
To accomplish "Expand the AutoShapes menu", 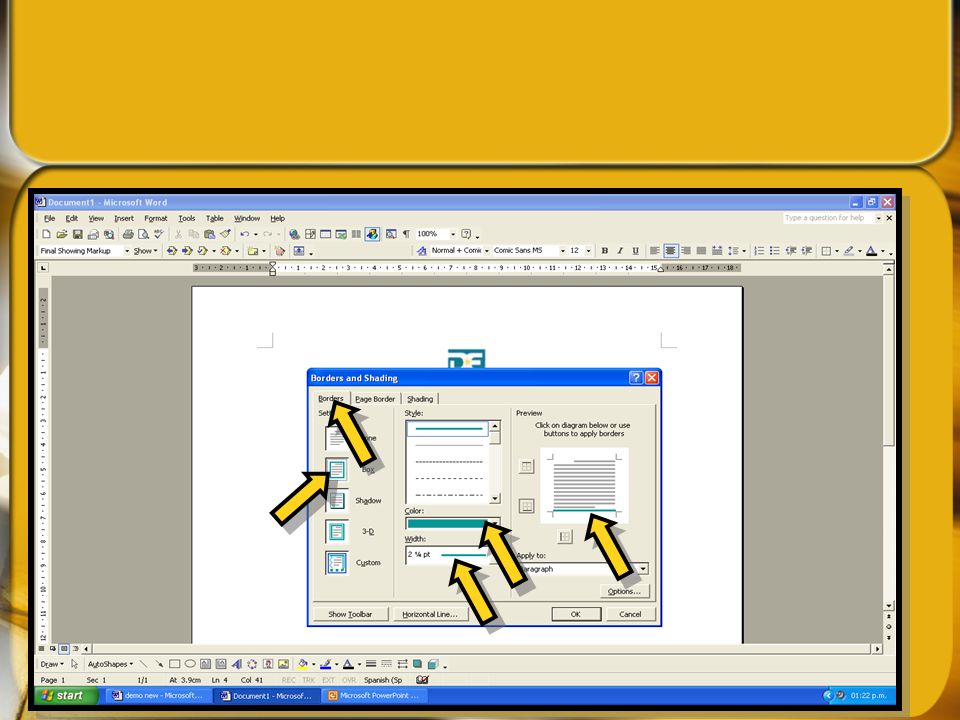I will [x=110, y=664].
